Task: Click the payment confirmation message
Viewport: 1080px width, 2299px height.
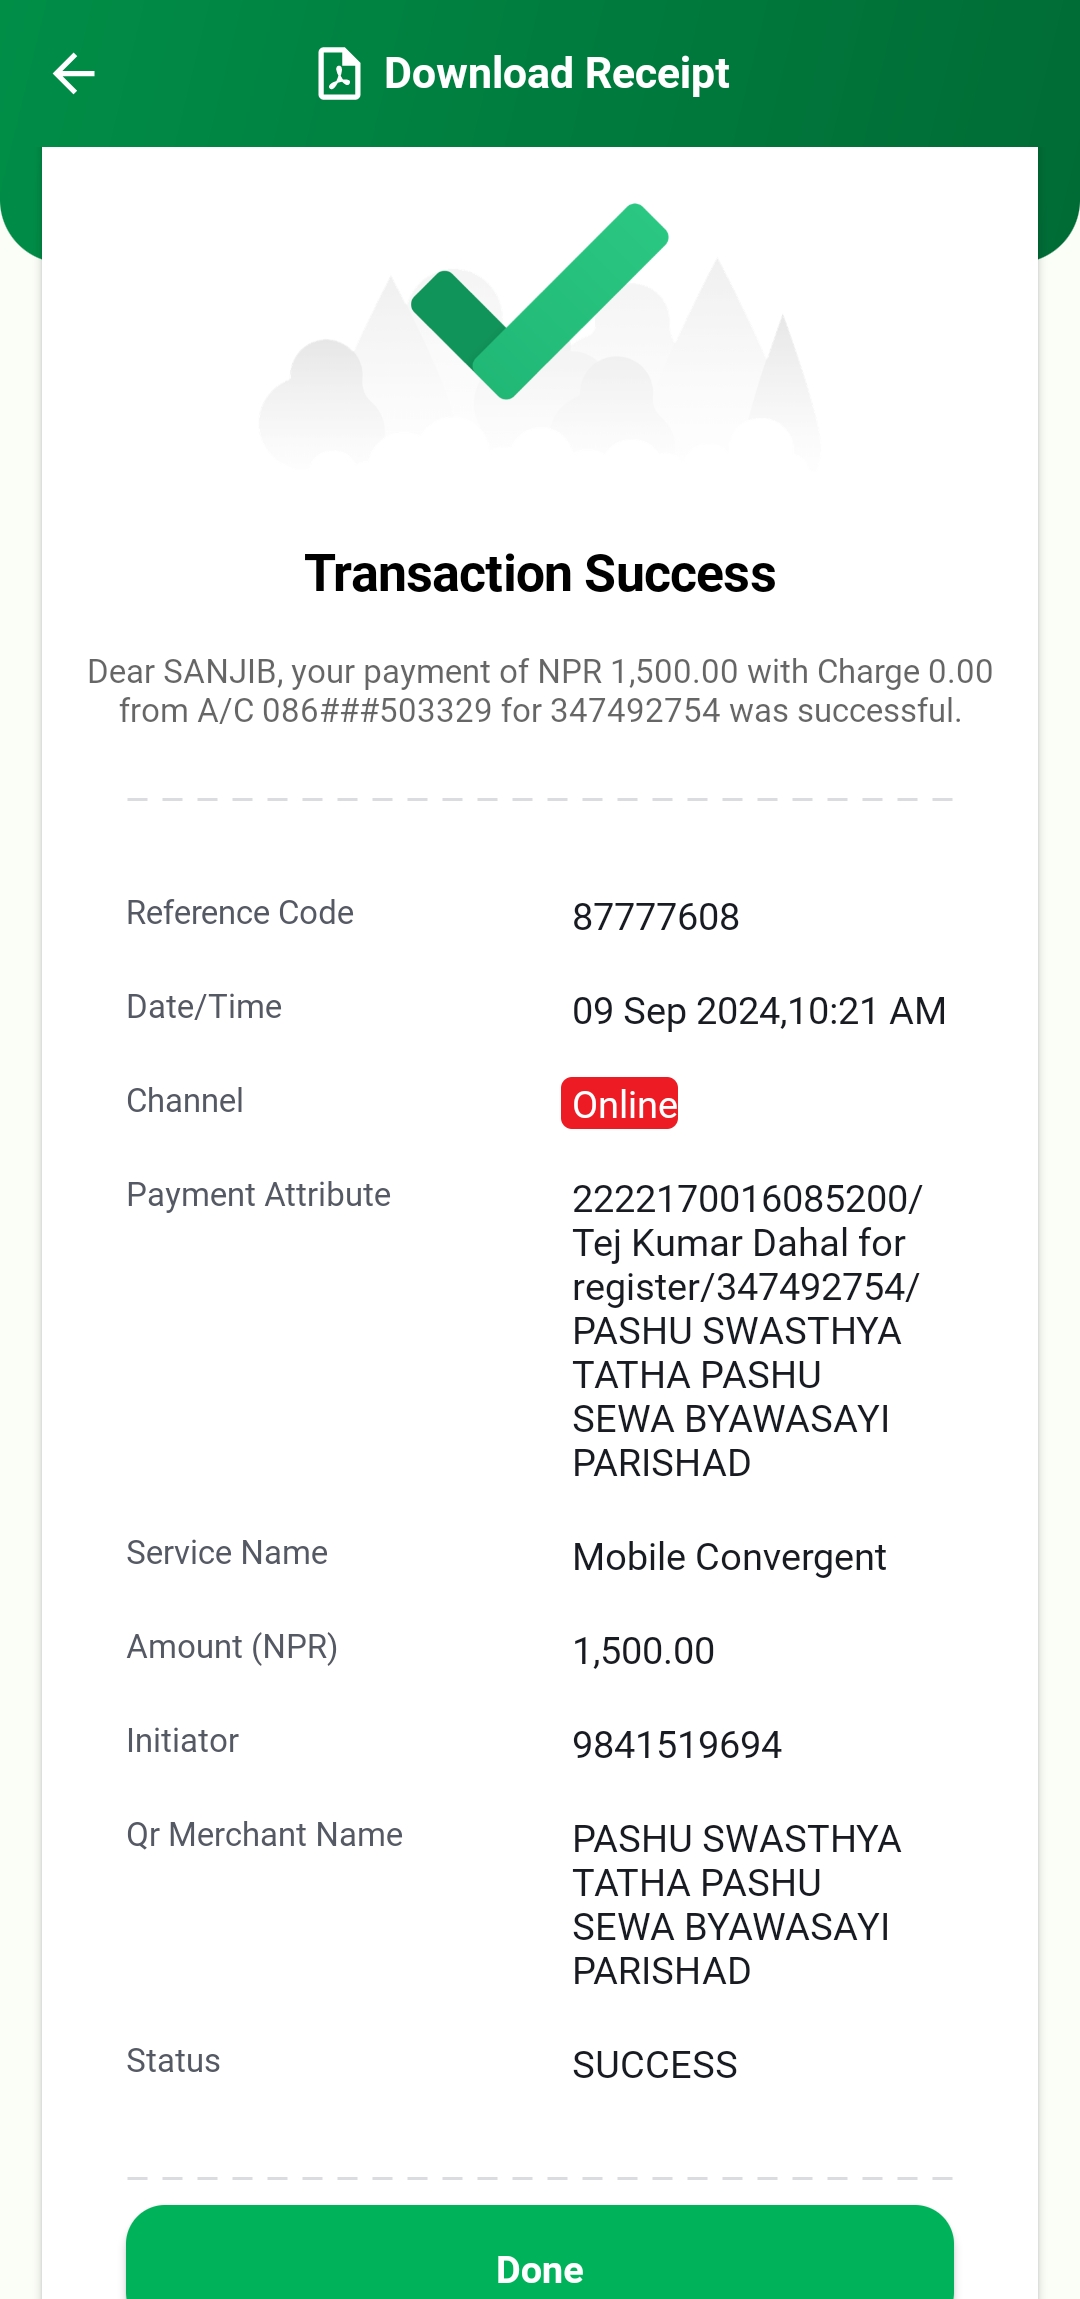Action: tap(540, 691)
